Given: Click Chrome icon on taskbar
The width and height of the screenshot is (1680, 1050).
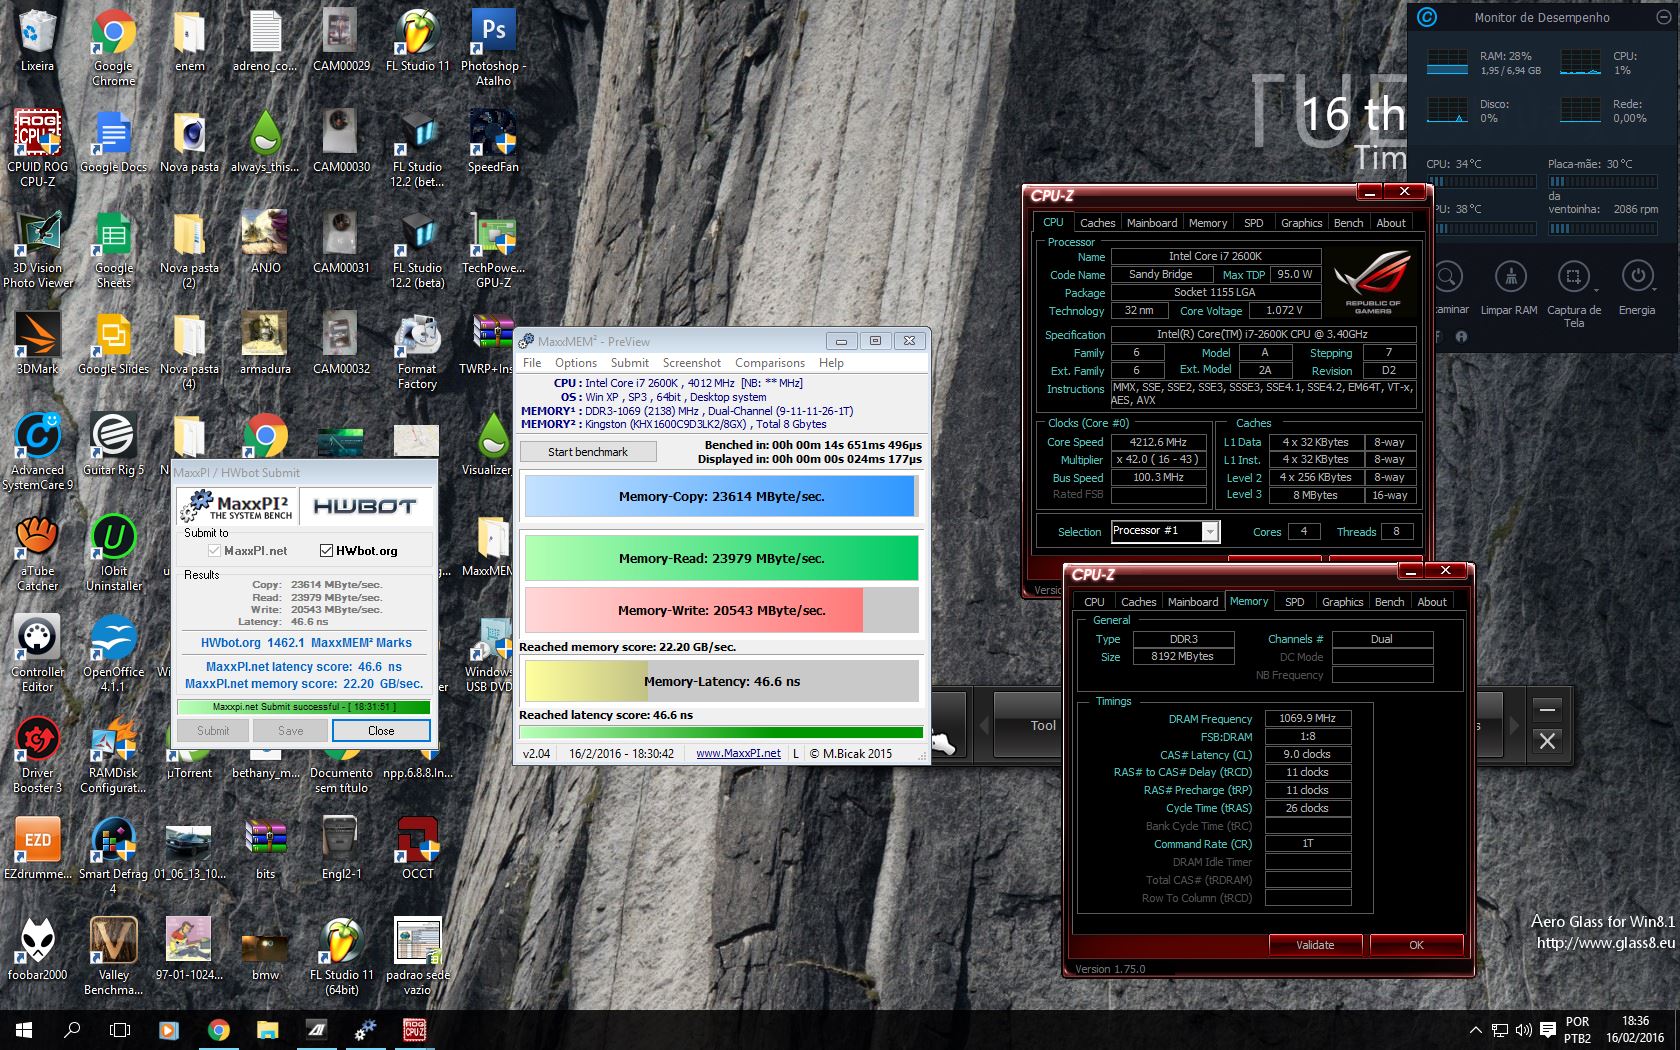Looking at the screenshot, I should tap(218, 1029).
